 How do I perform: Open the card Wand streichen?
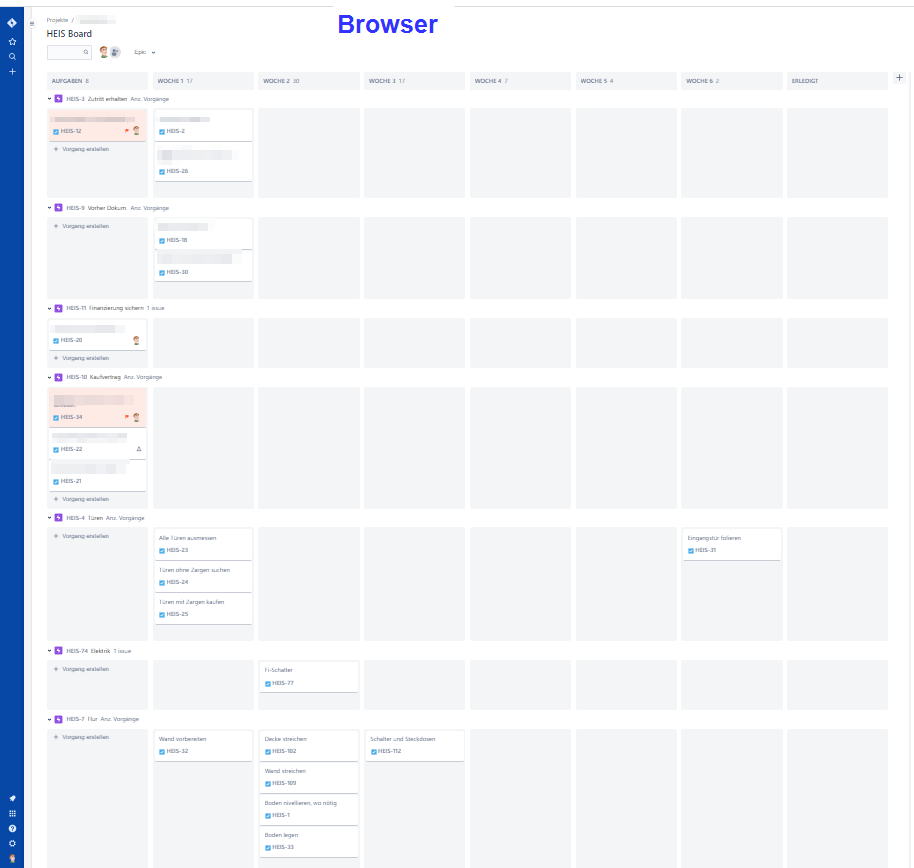pos(309,777)
